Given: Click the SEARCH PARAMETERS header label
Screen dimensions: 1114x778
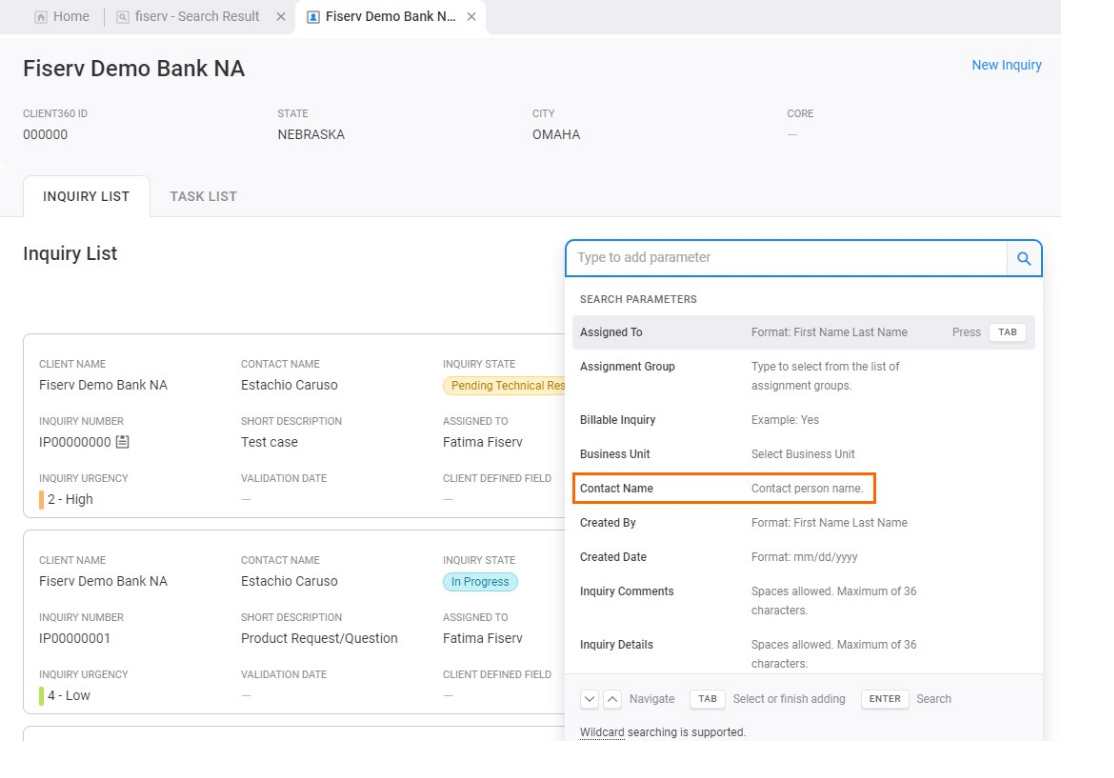Looking at the screenshot, I should [x=638, y=299].
